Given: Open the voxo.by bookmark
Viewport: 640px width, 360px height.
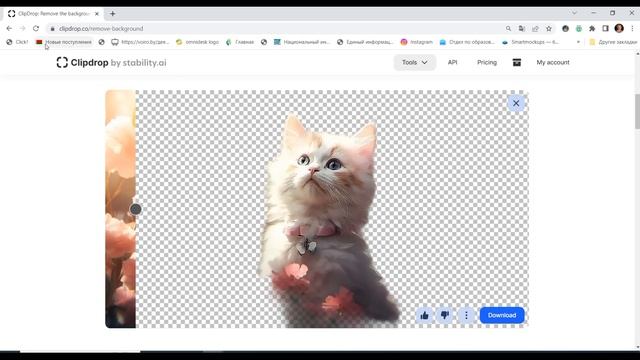Looking at the screenshot, I should pos(140,42).
